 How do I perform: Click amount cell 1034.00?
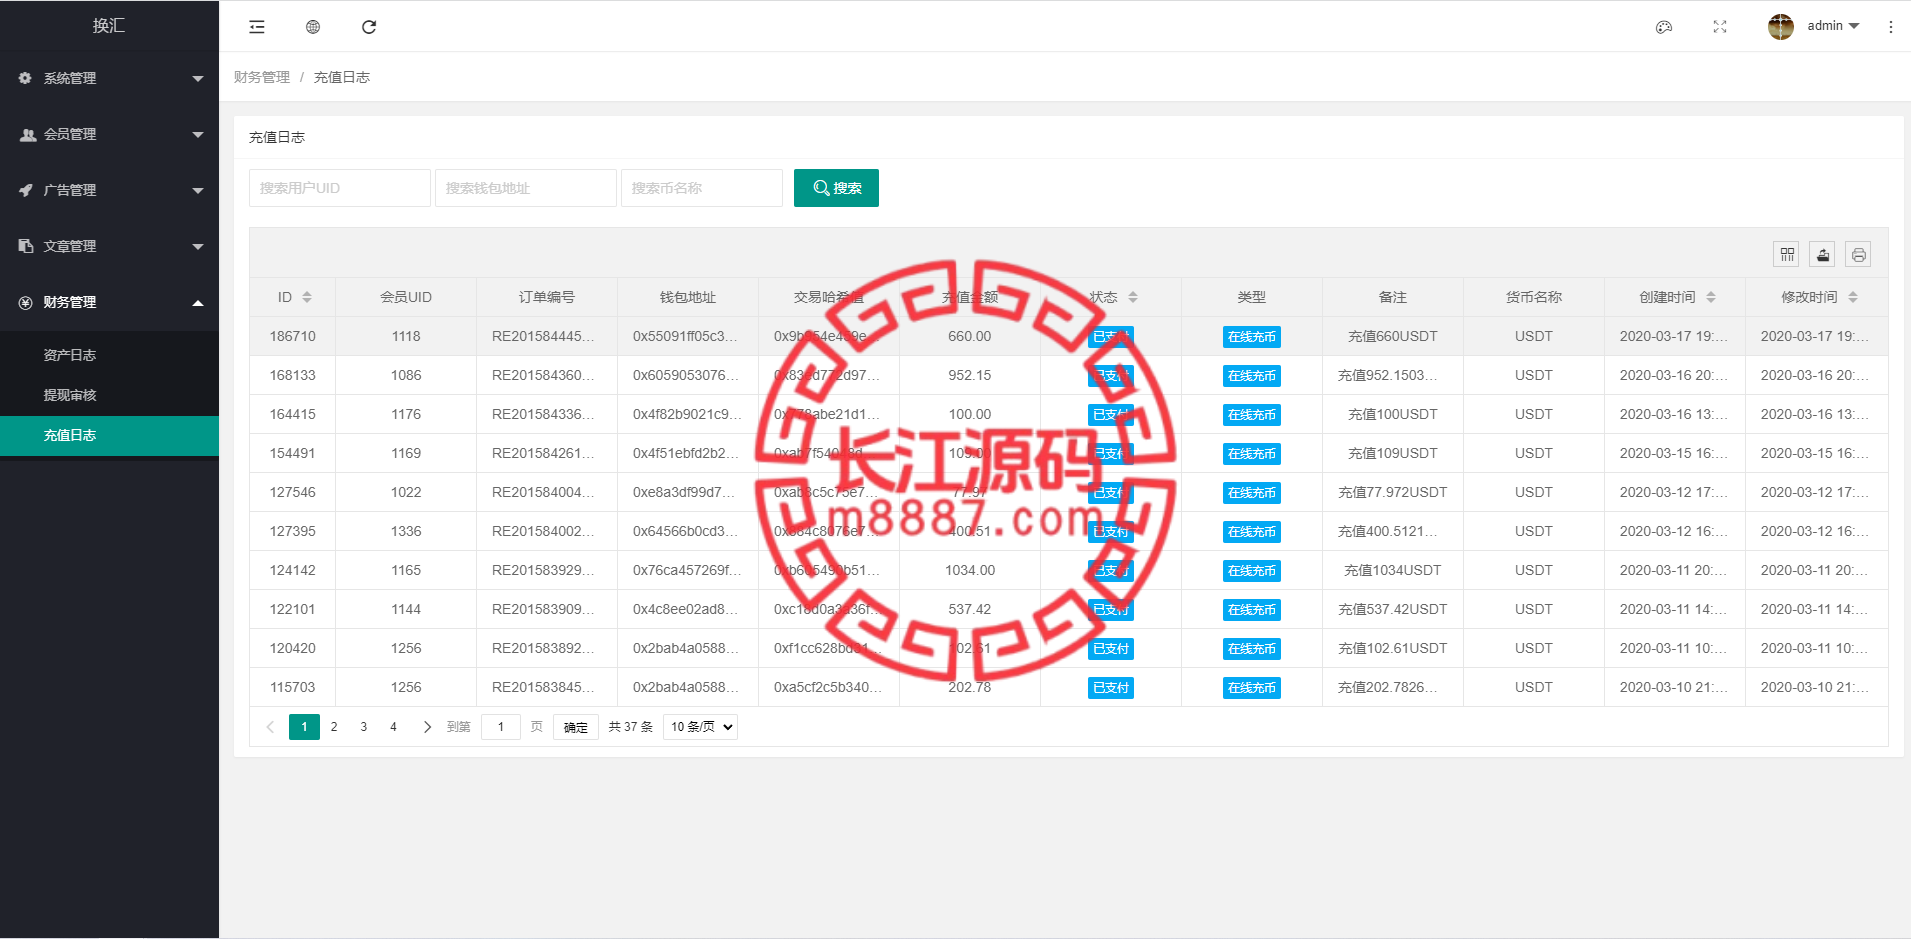970,570
